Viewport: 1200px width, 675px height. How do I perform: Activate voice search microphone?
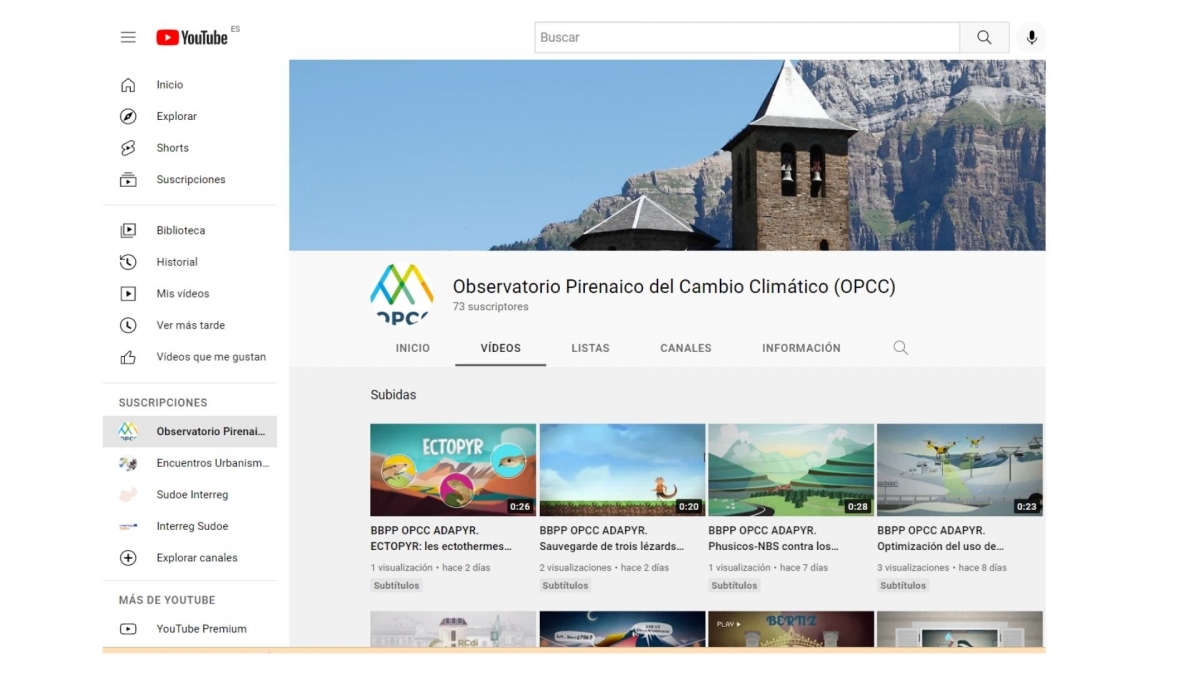click(x=1031, y=37)
